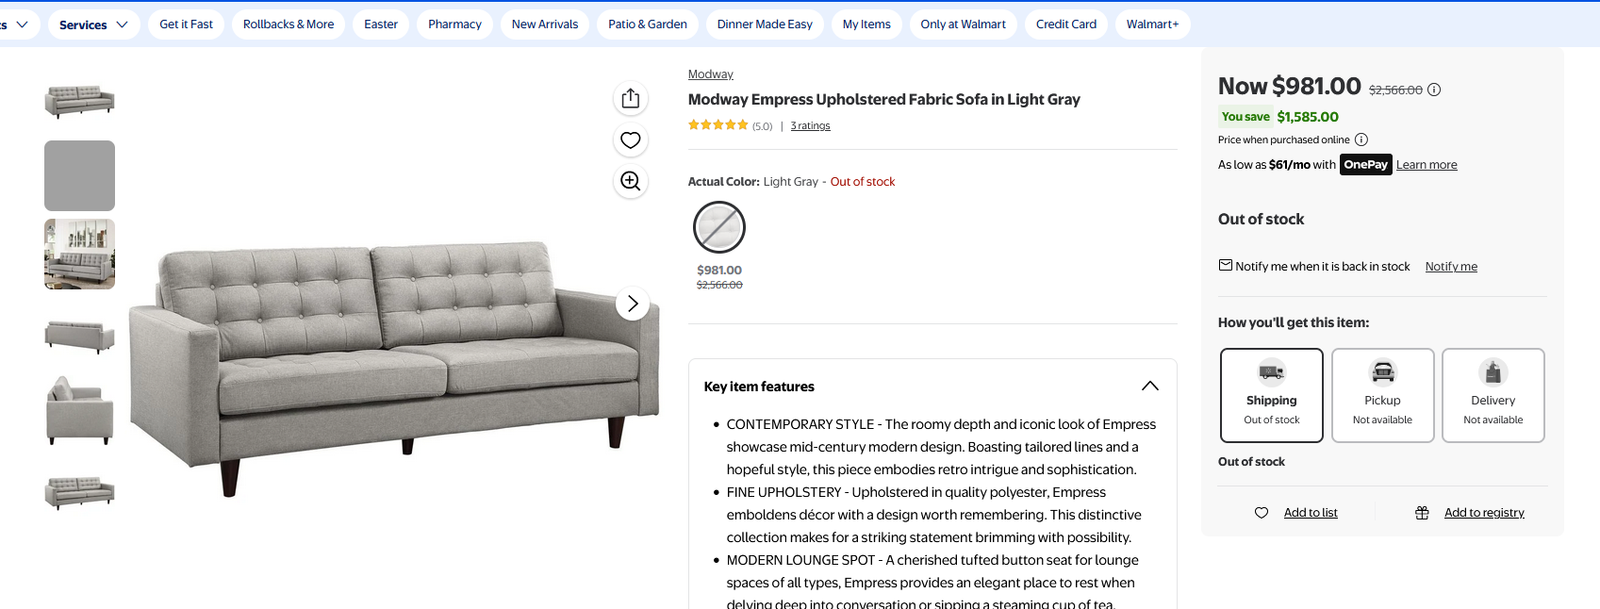Click the share icon
This screenshot has height=609, width=1600.
(630, 99)
